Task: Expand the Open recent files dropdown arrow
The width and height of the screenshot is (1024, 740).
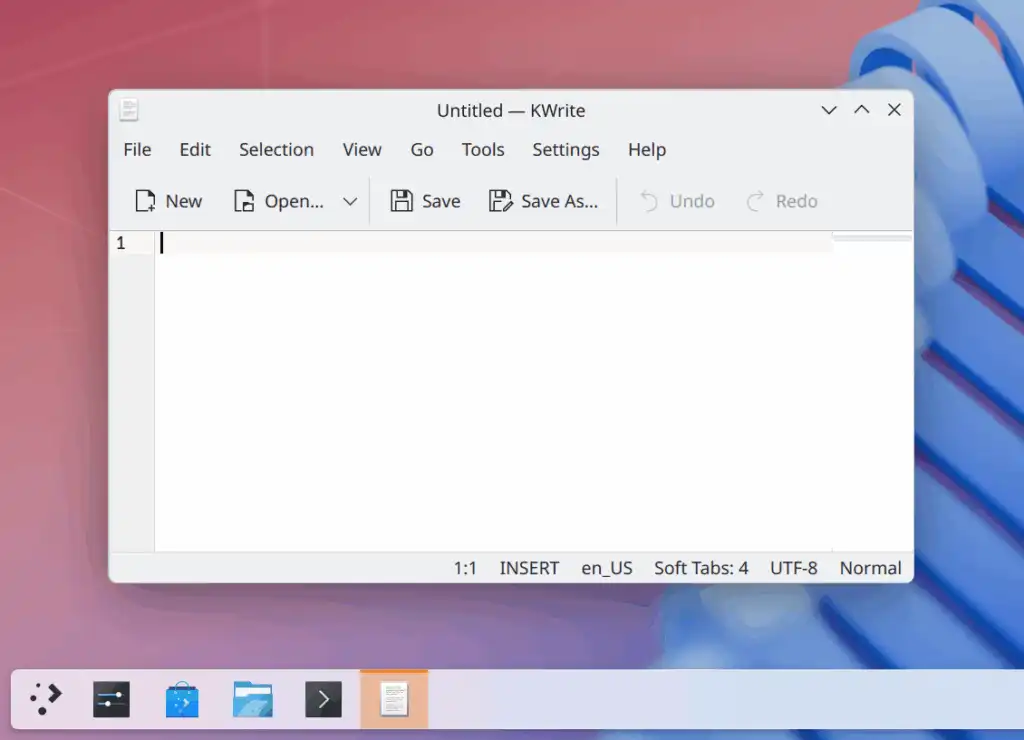Action: 350,201
